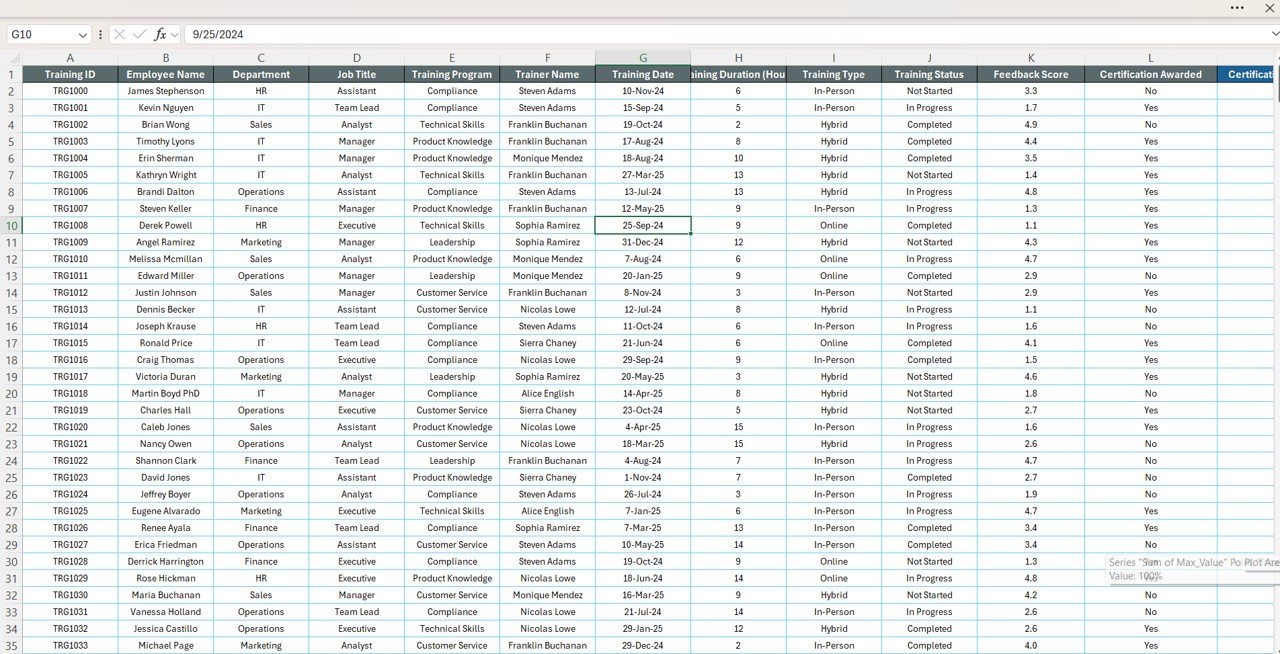Click the Certification Awarded header
This screenshot has height=654, width=1280.
click(1150, 73)
